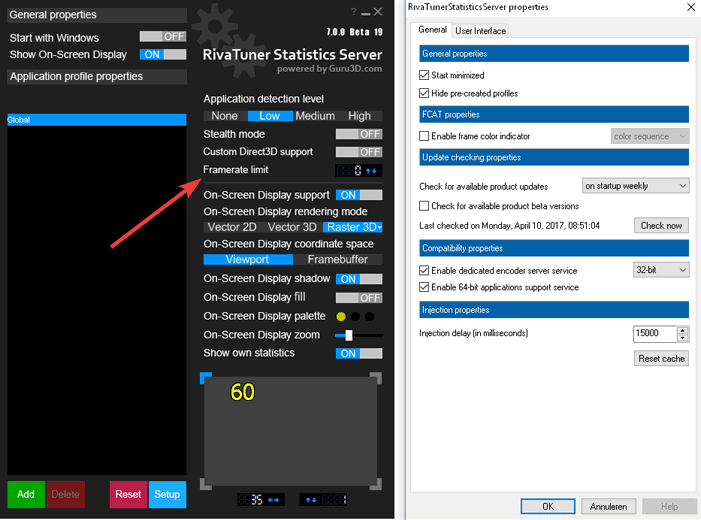This screenshot has height=520, width=701.
Task: Click the Delete profile button
Action: point(66,495)
